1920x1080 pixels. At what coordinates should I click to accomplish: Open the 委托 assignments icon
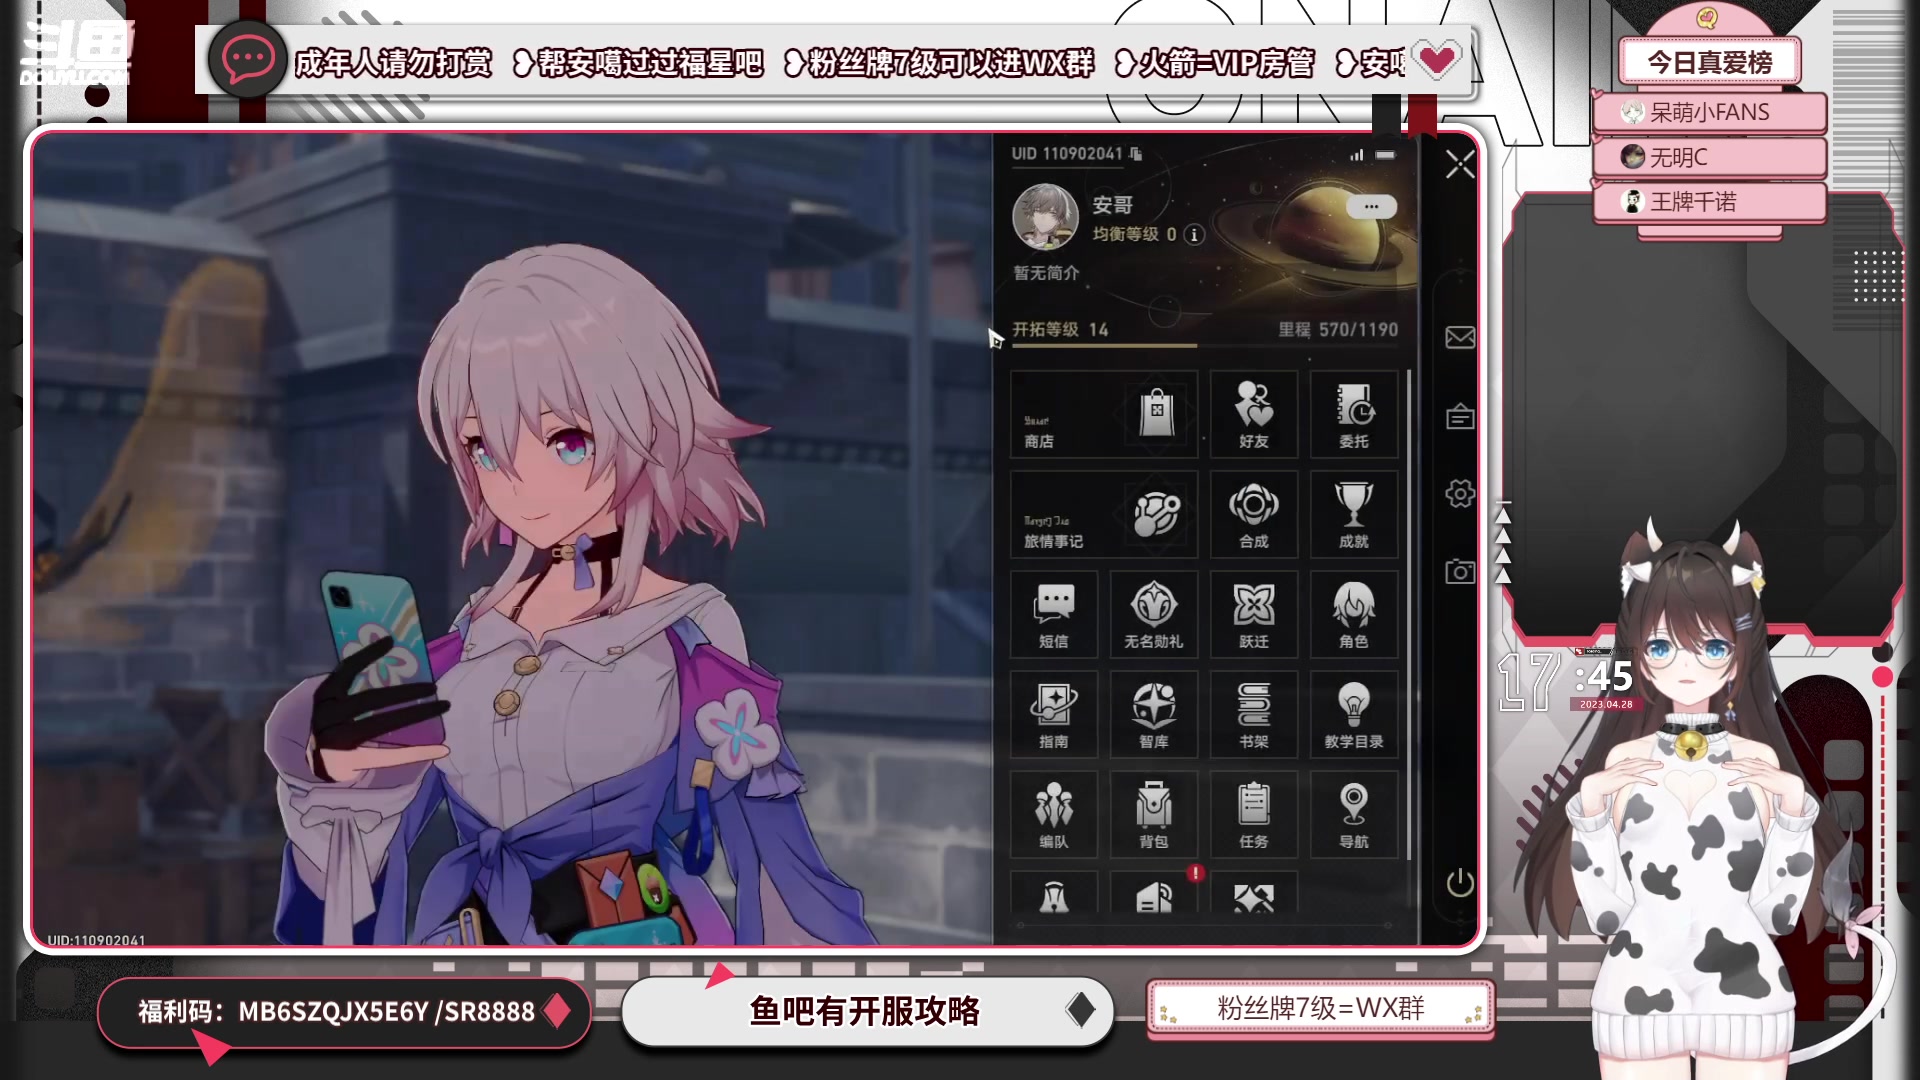pos(1354,415)
